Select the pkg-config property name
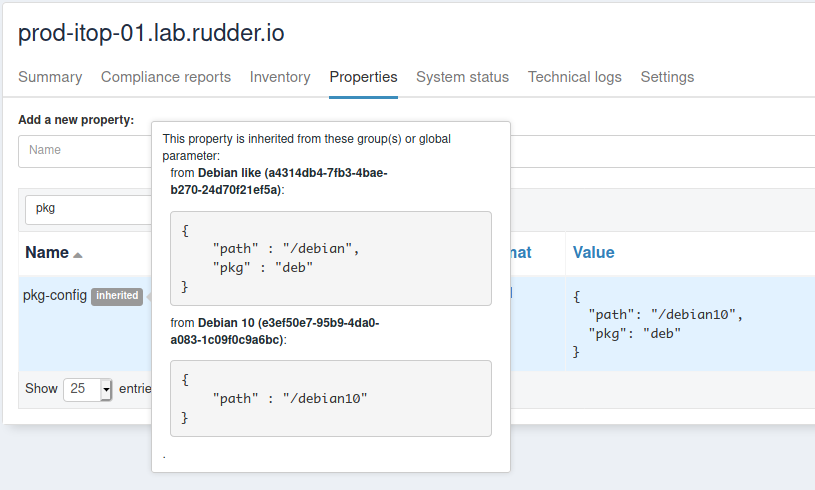 point(54,295)
